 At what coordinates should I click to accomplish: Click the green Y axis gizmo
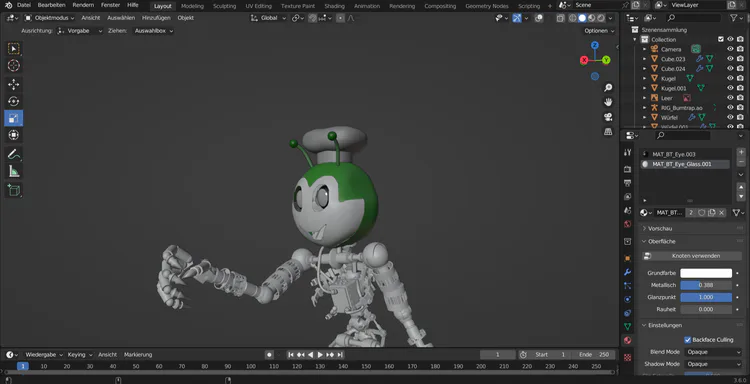606,60
